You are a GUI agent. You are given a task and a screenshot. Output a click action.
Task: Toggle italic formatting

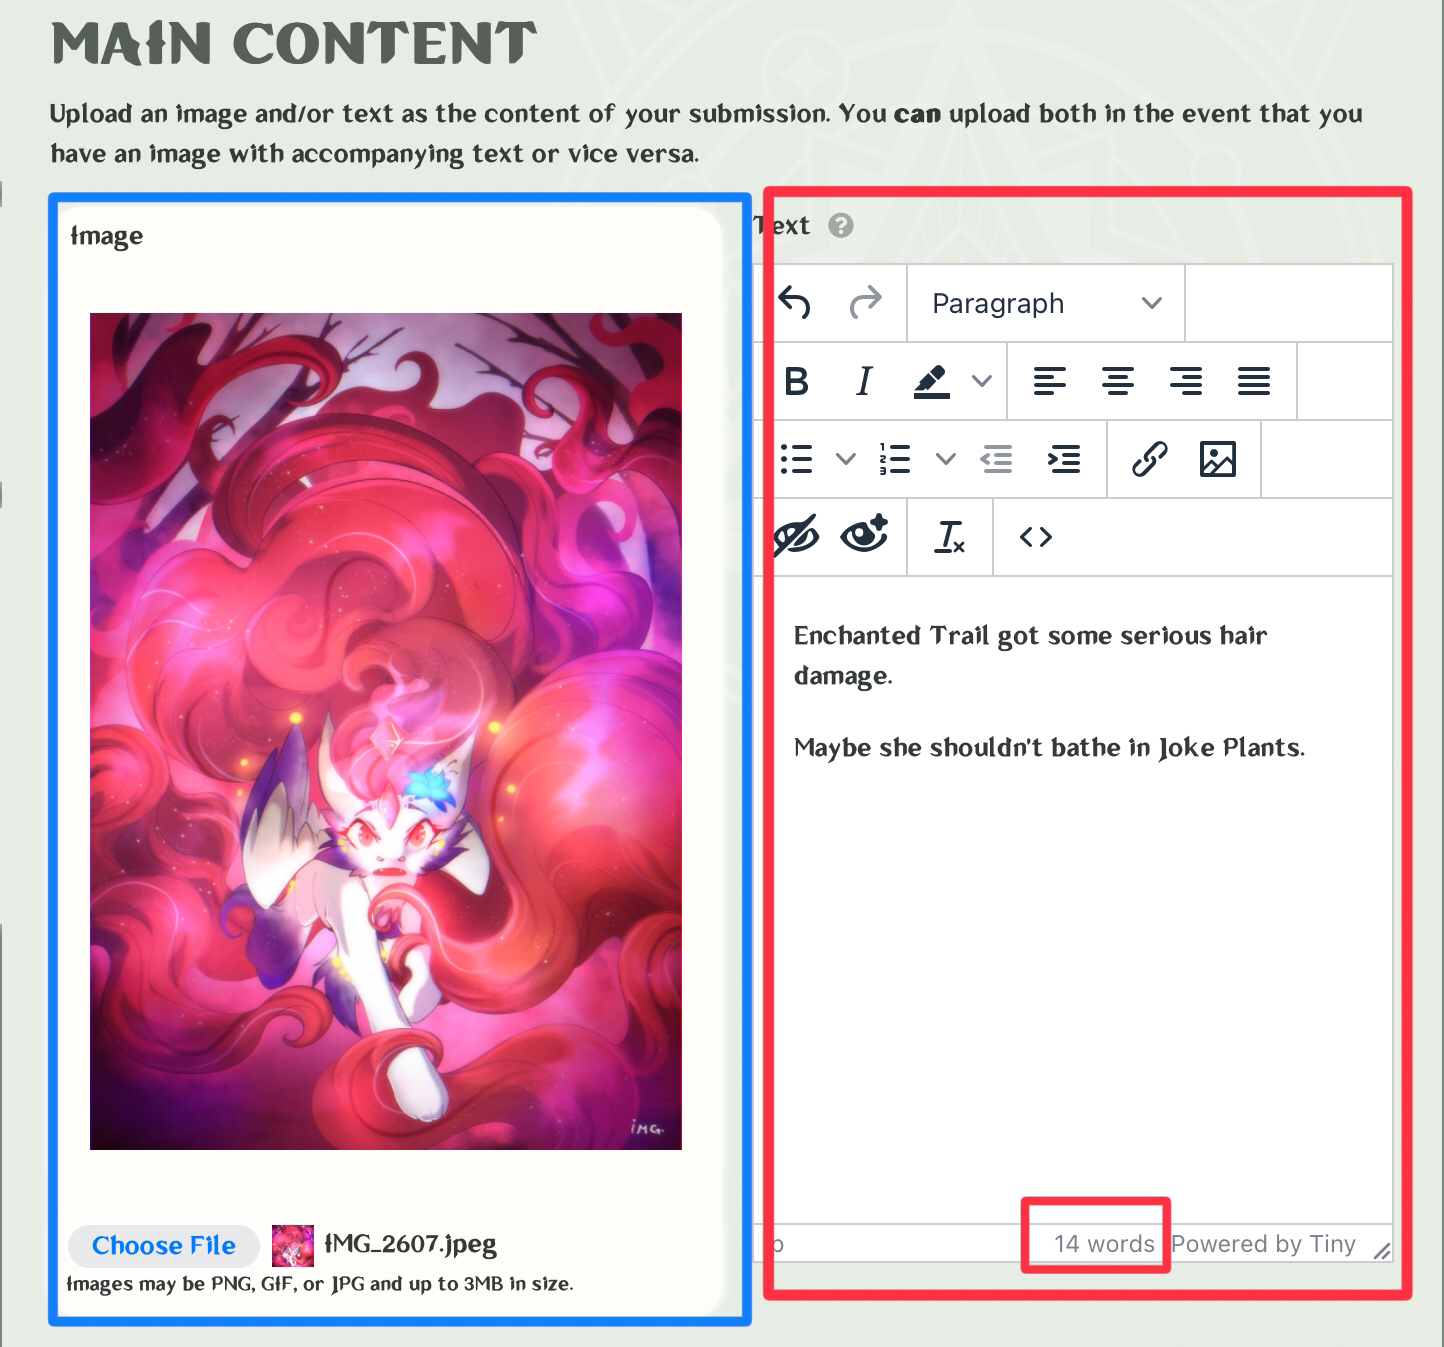(864, 381)
